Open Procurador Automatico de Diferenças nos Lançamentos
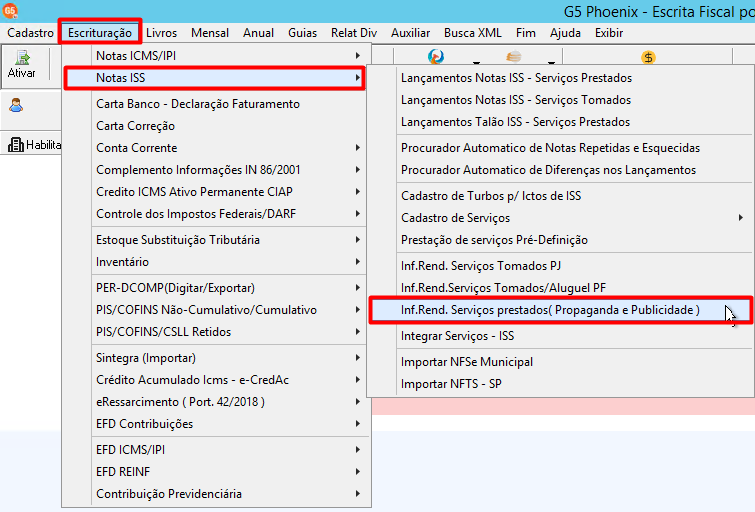The height and width of the screenshot is (512, 755). pyautogui.click(x=560, y=170)
